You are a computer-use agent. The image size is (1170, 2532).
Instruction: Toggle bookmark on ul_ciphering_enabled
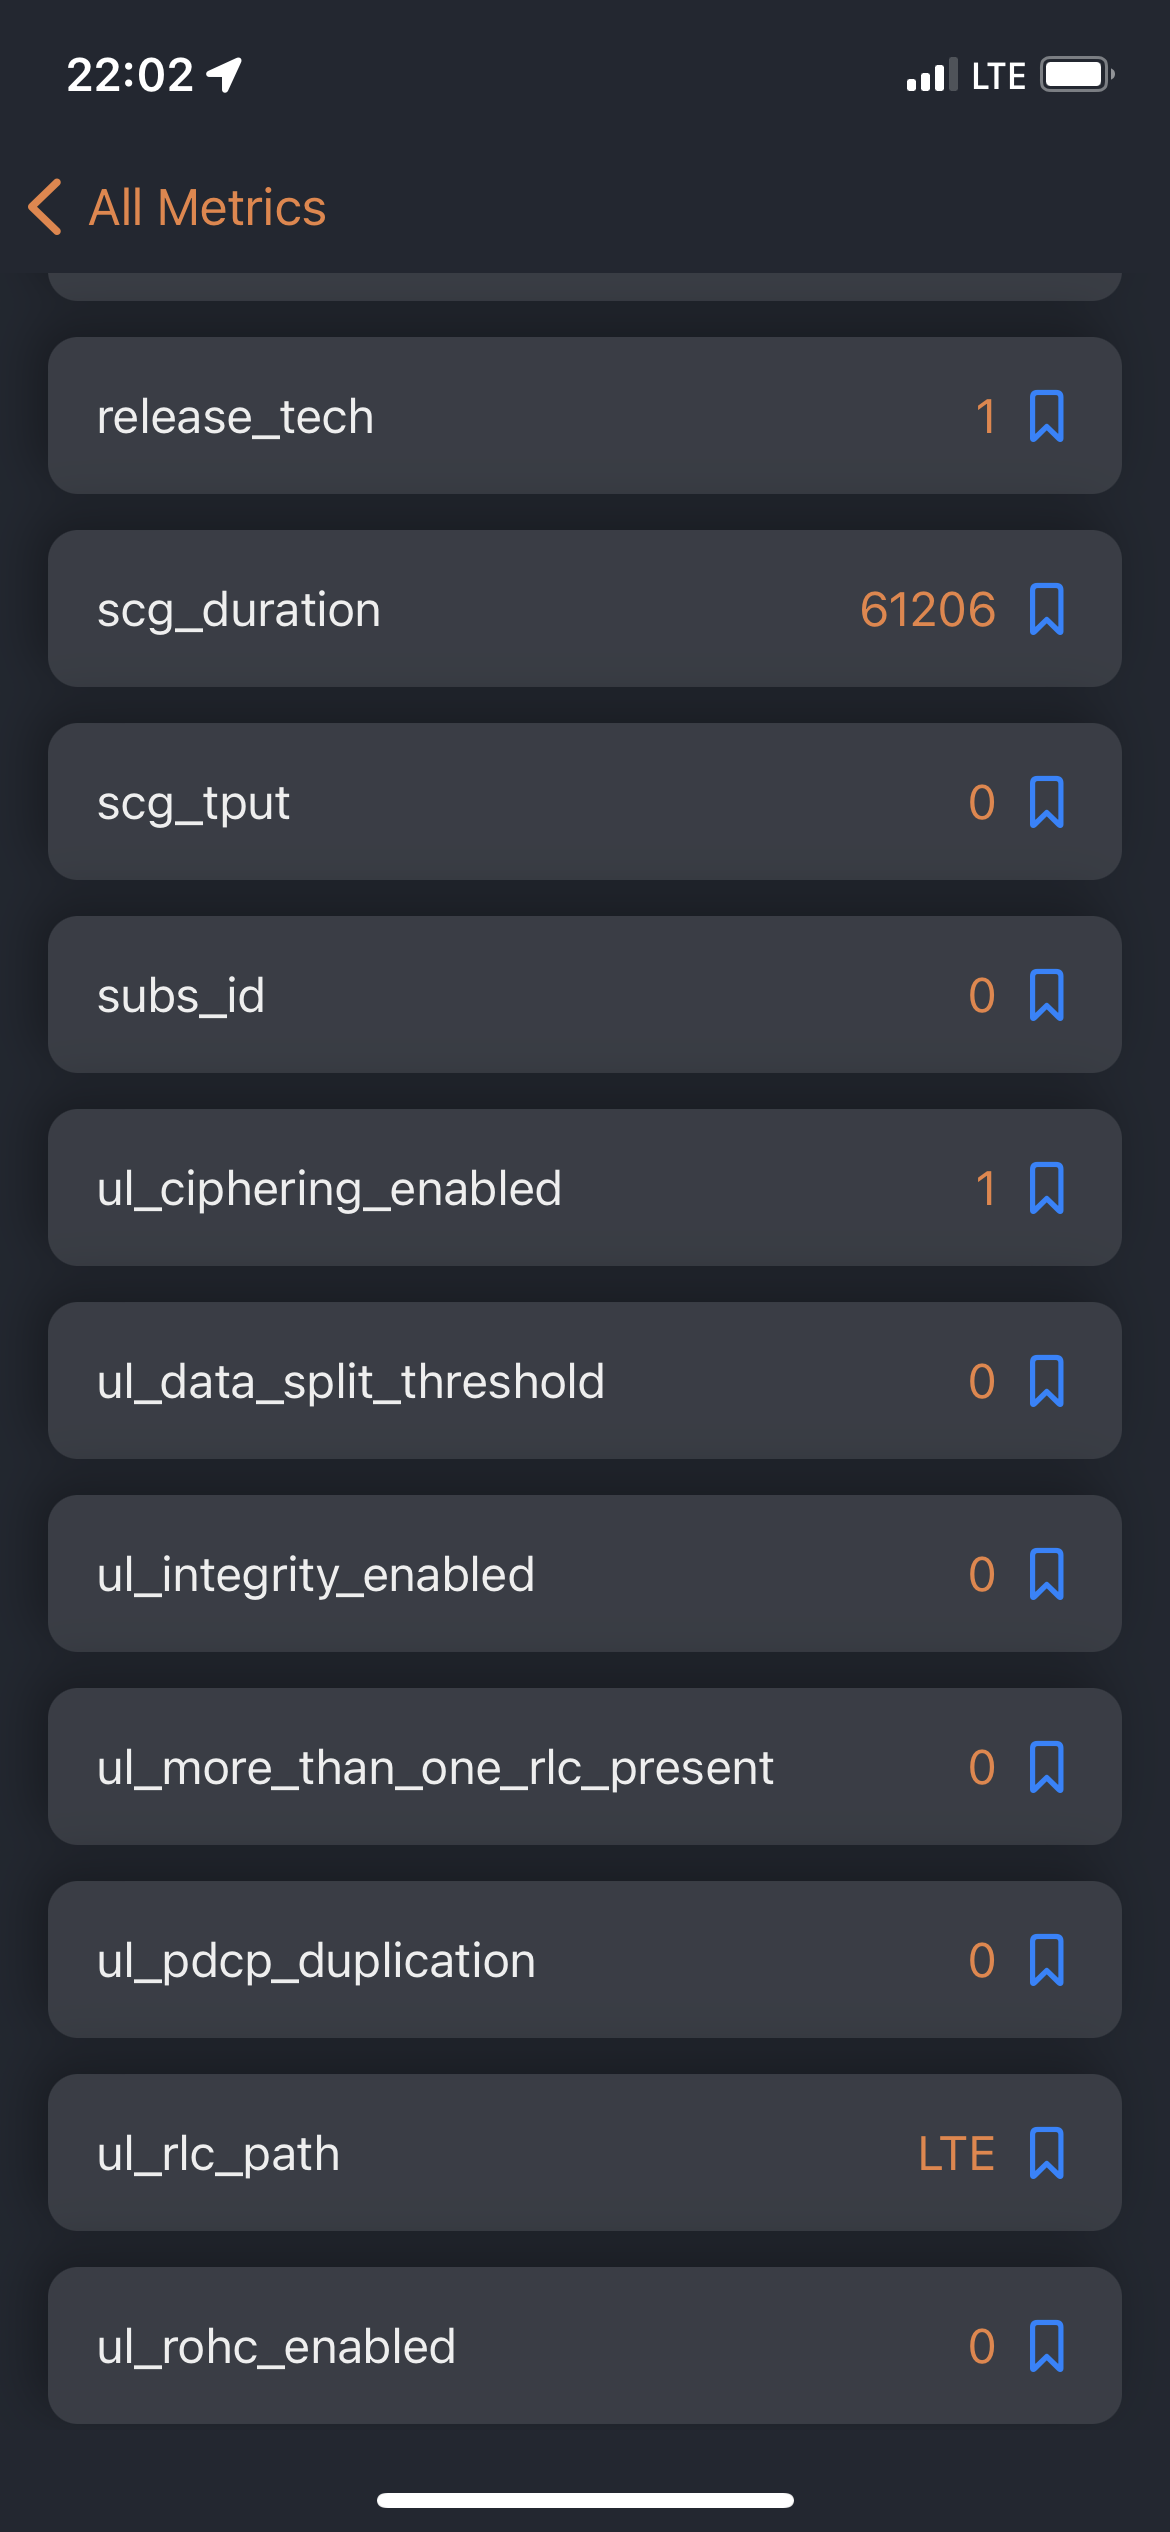[1046, 1188]
